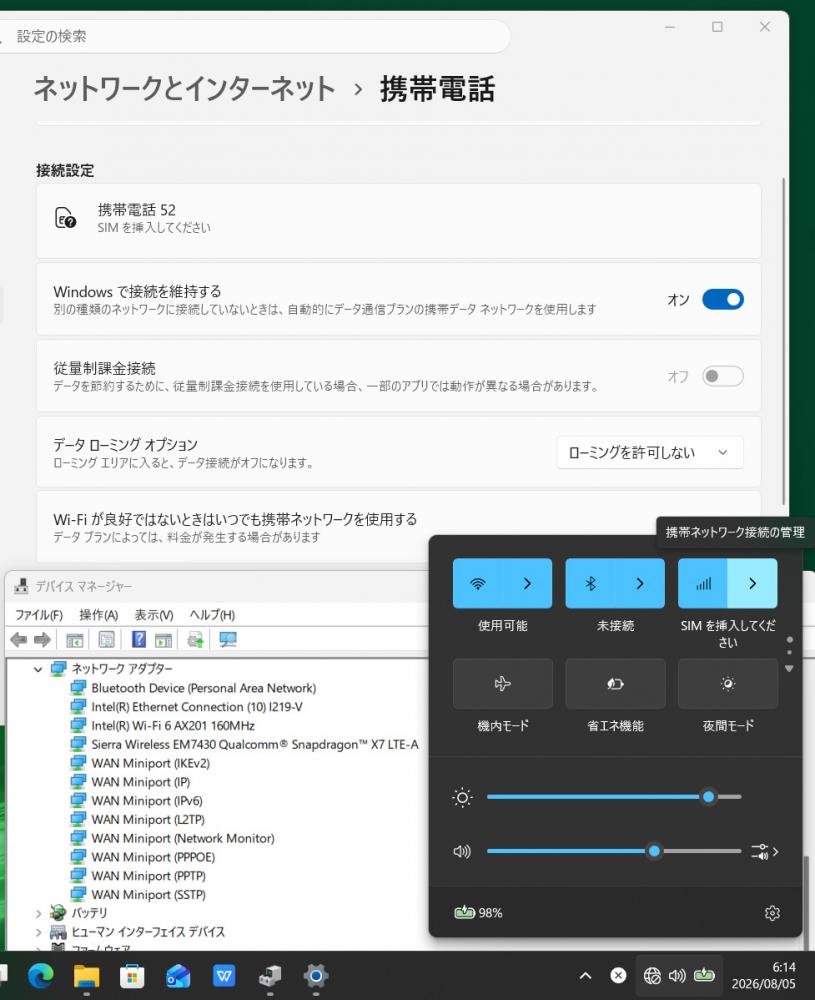Click the battery 98% indicator
Screen dimensions: 815x1000
point(478,913)
